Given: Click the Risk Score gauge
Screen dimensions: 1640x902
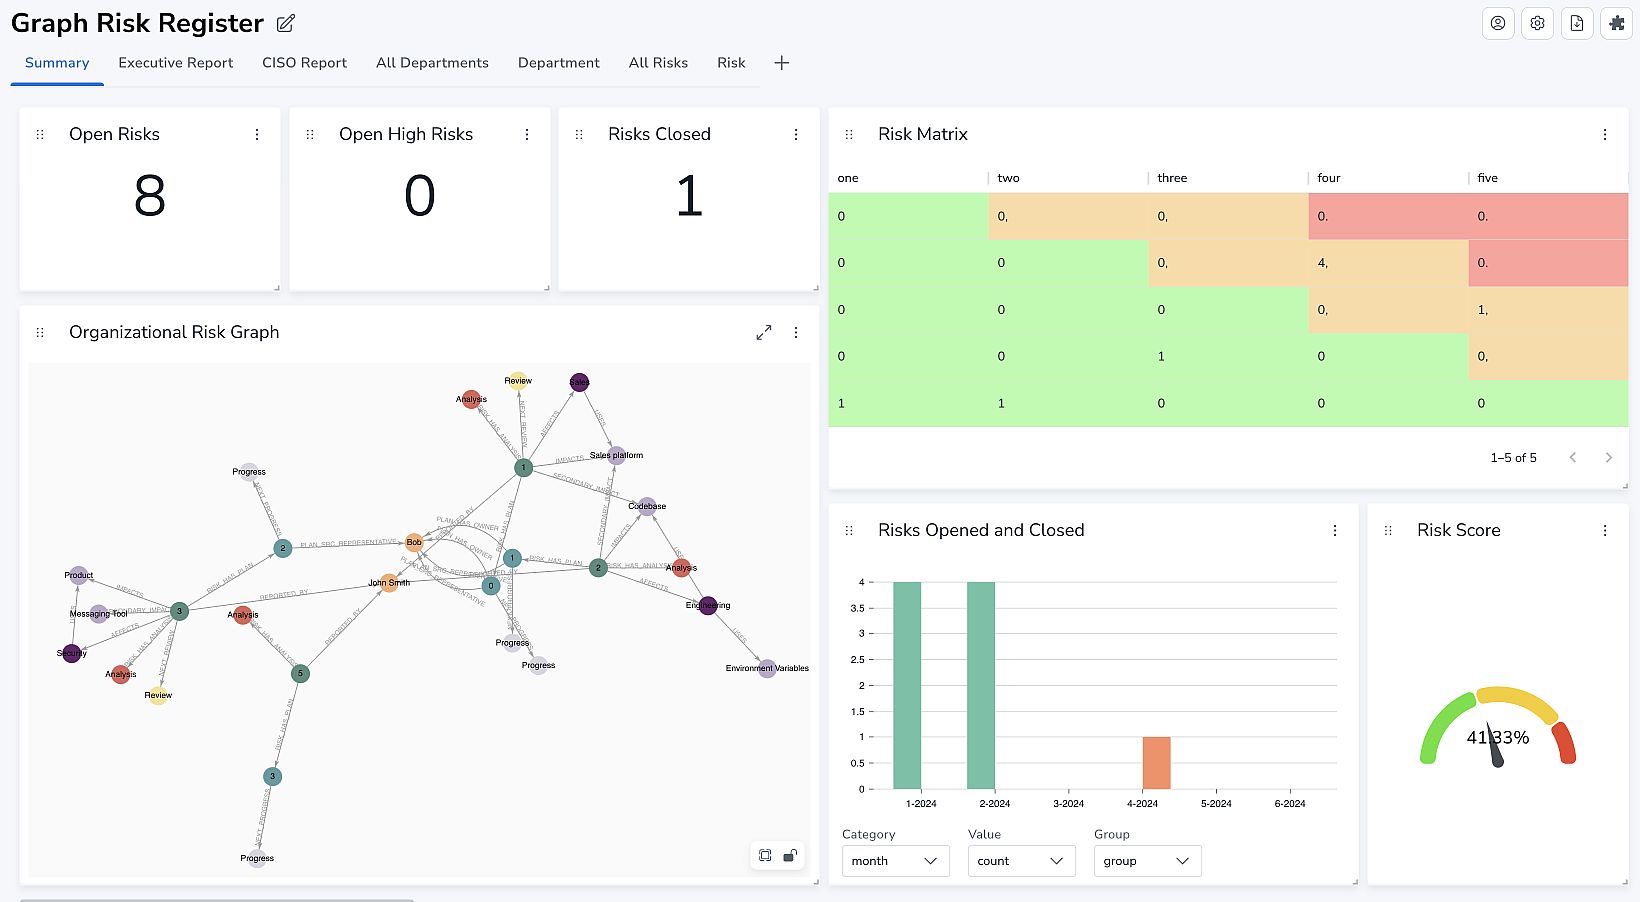Looking at the screenshot, I should tap(1498, 727).
